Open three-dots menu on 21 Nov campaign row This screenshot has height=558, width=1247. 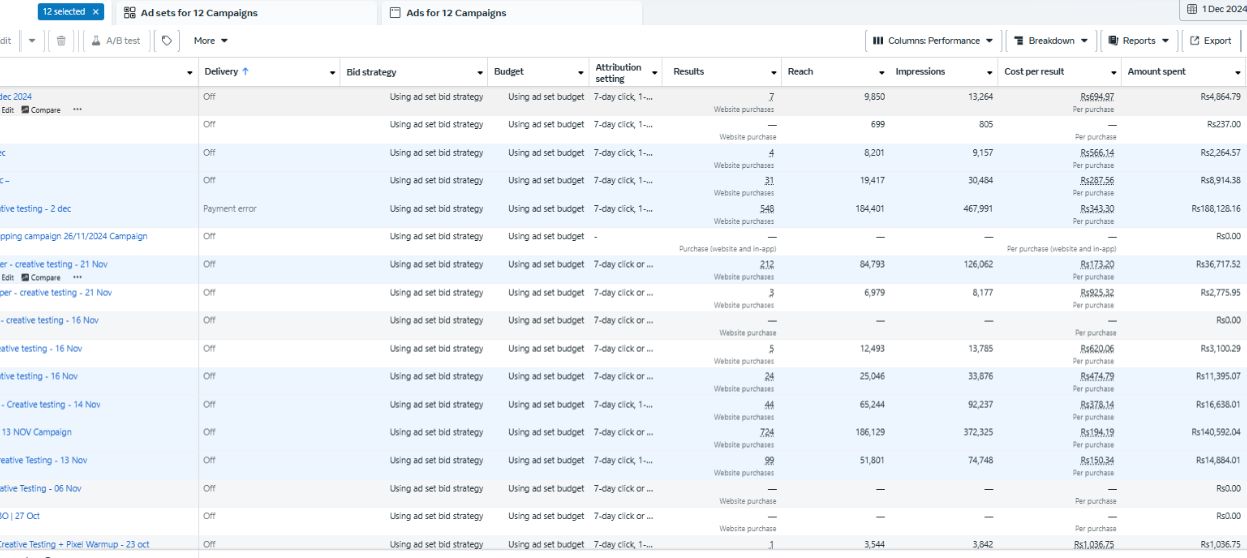78,278
